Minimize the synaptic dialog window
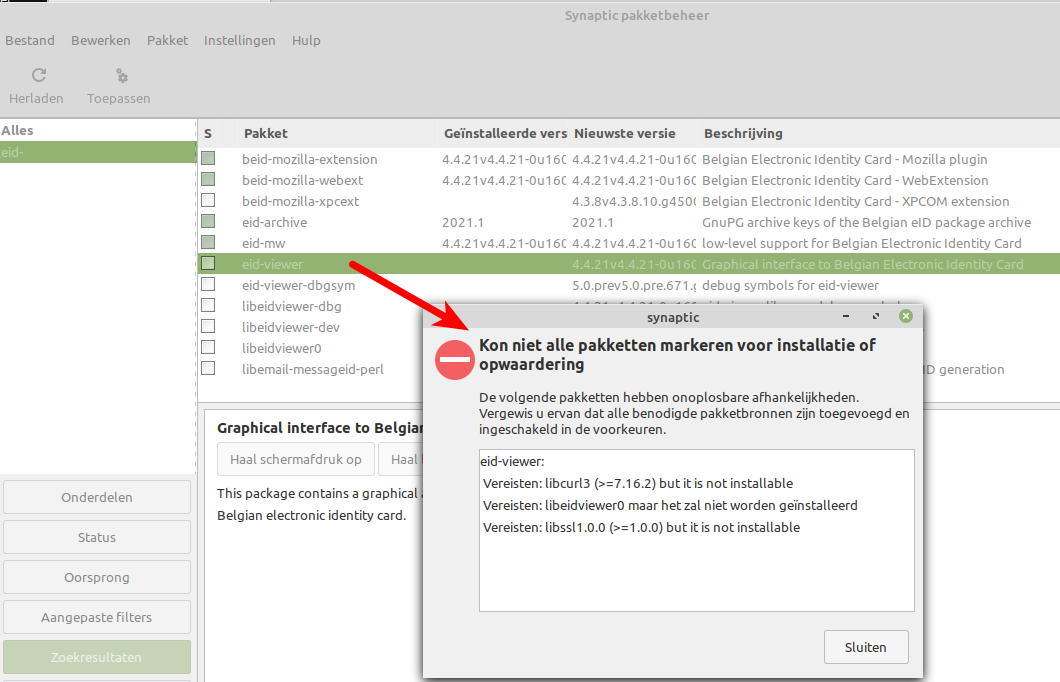This screenshot has width=1060, height=682. 846,316
